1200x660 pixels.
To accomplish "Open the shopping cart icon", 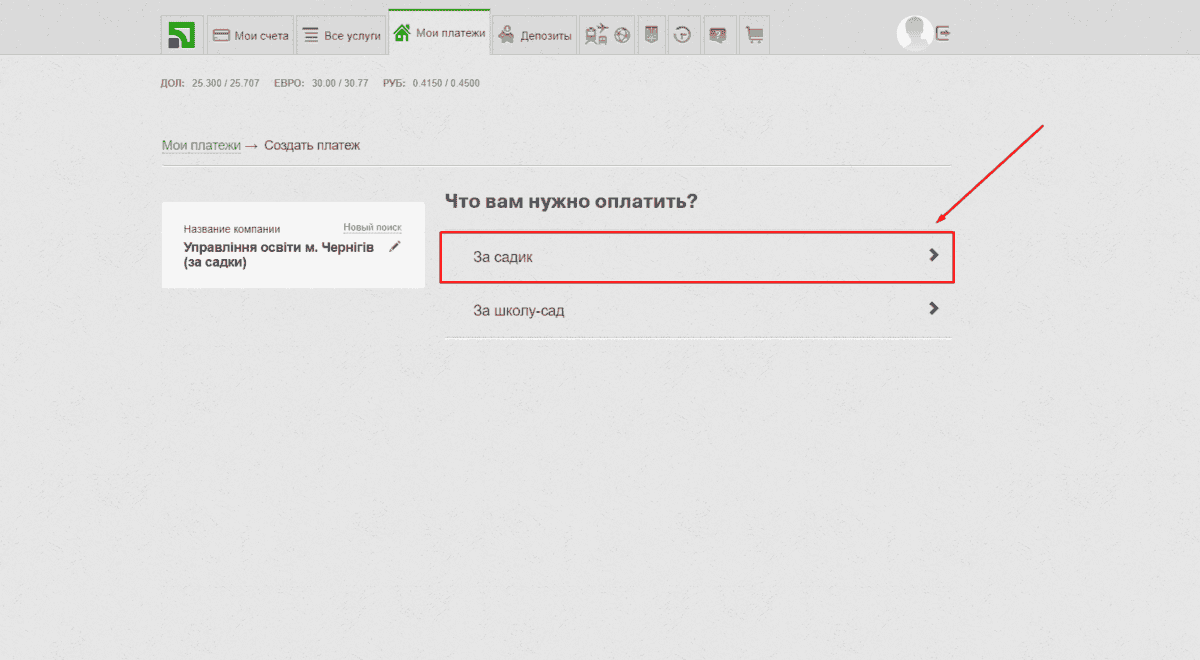I will (754, 35).
